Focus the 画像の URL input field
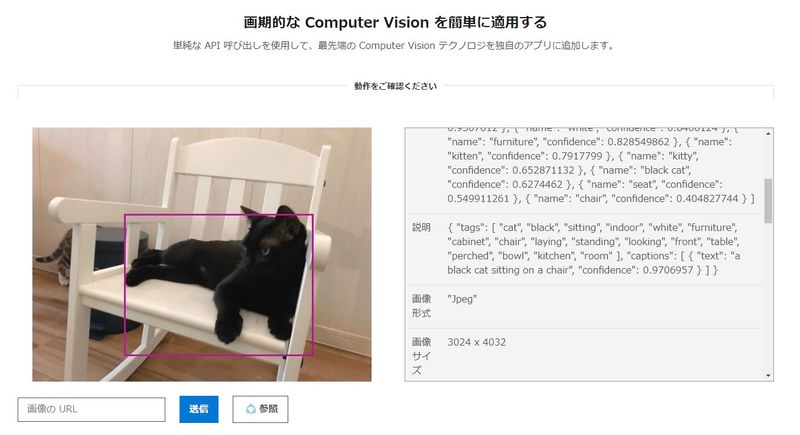Image resolution: width=800 pixels, height=435 pixels. [x=91, y=409]
